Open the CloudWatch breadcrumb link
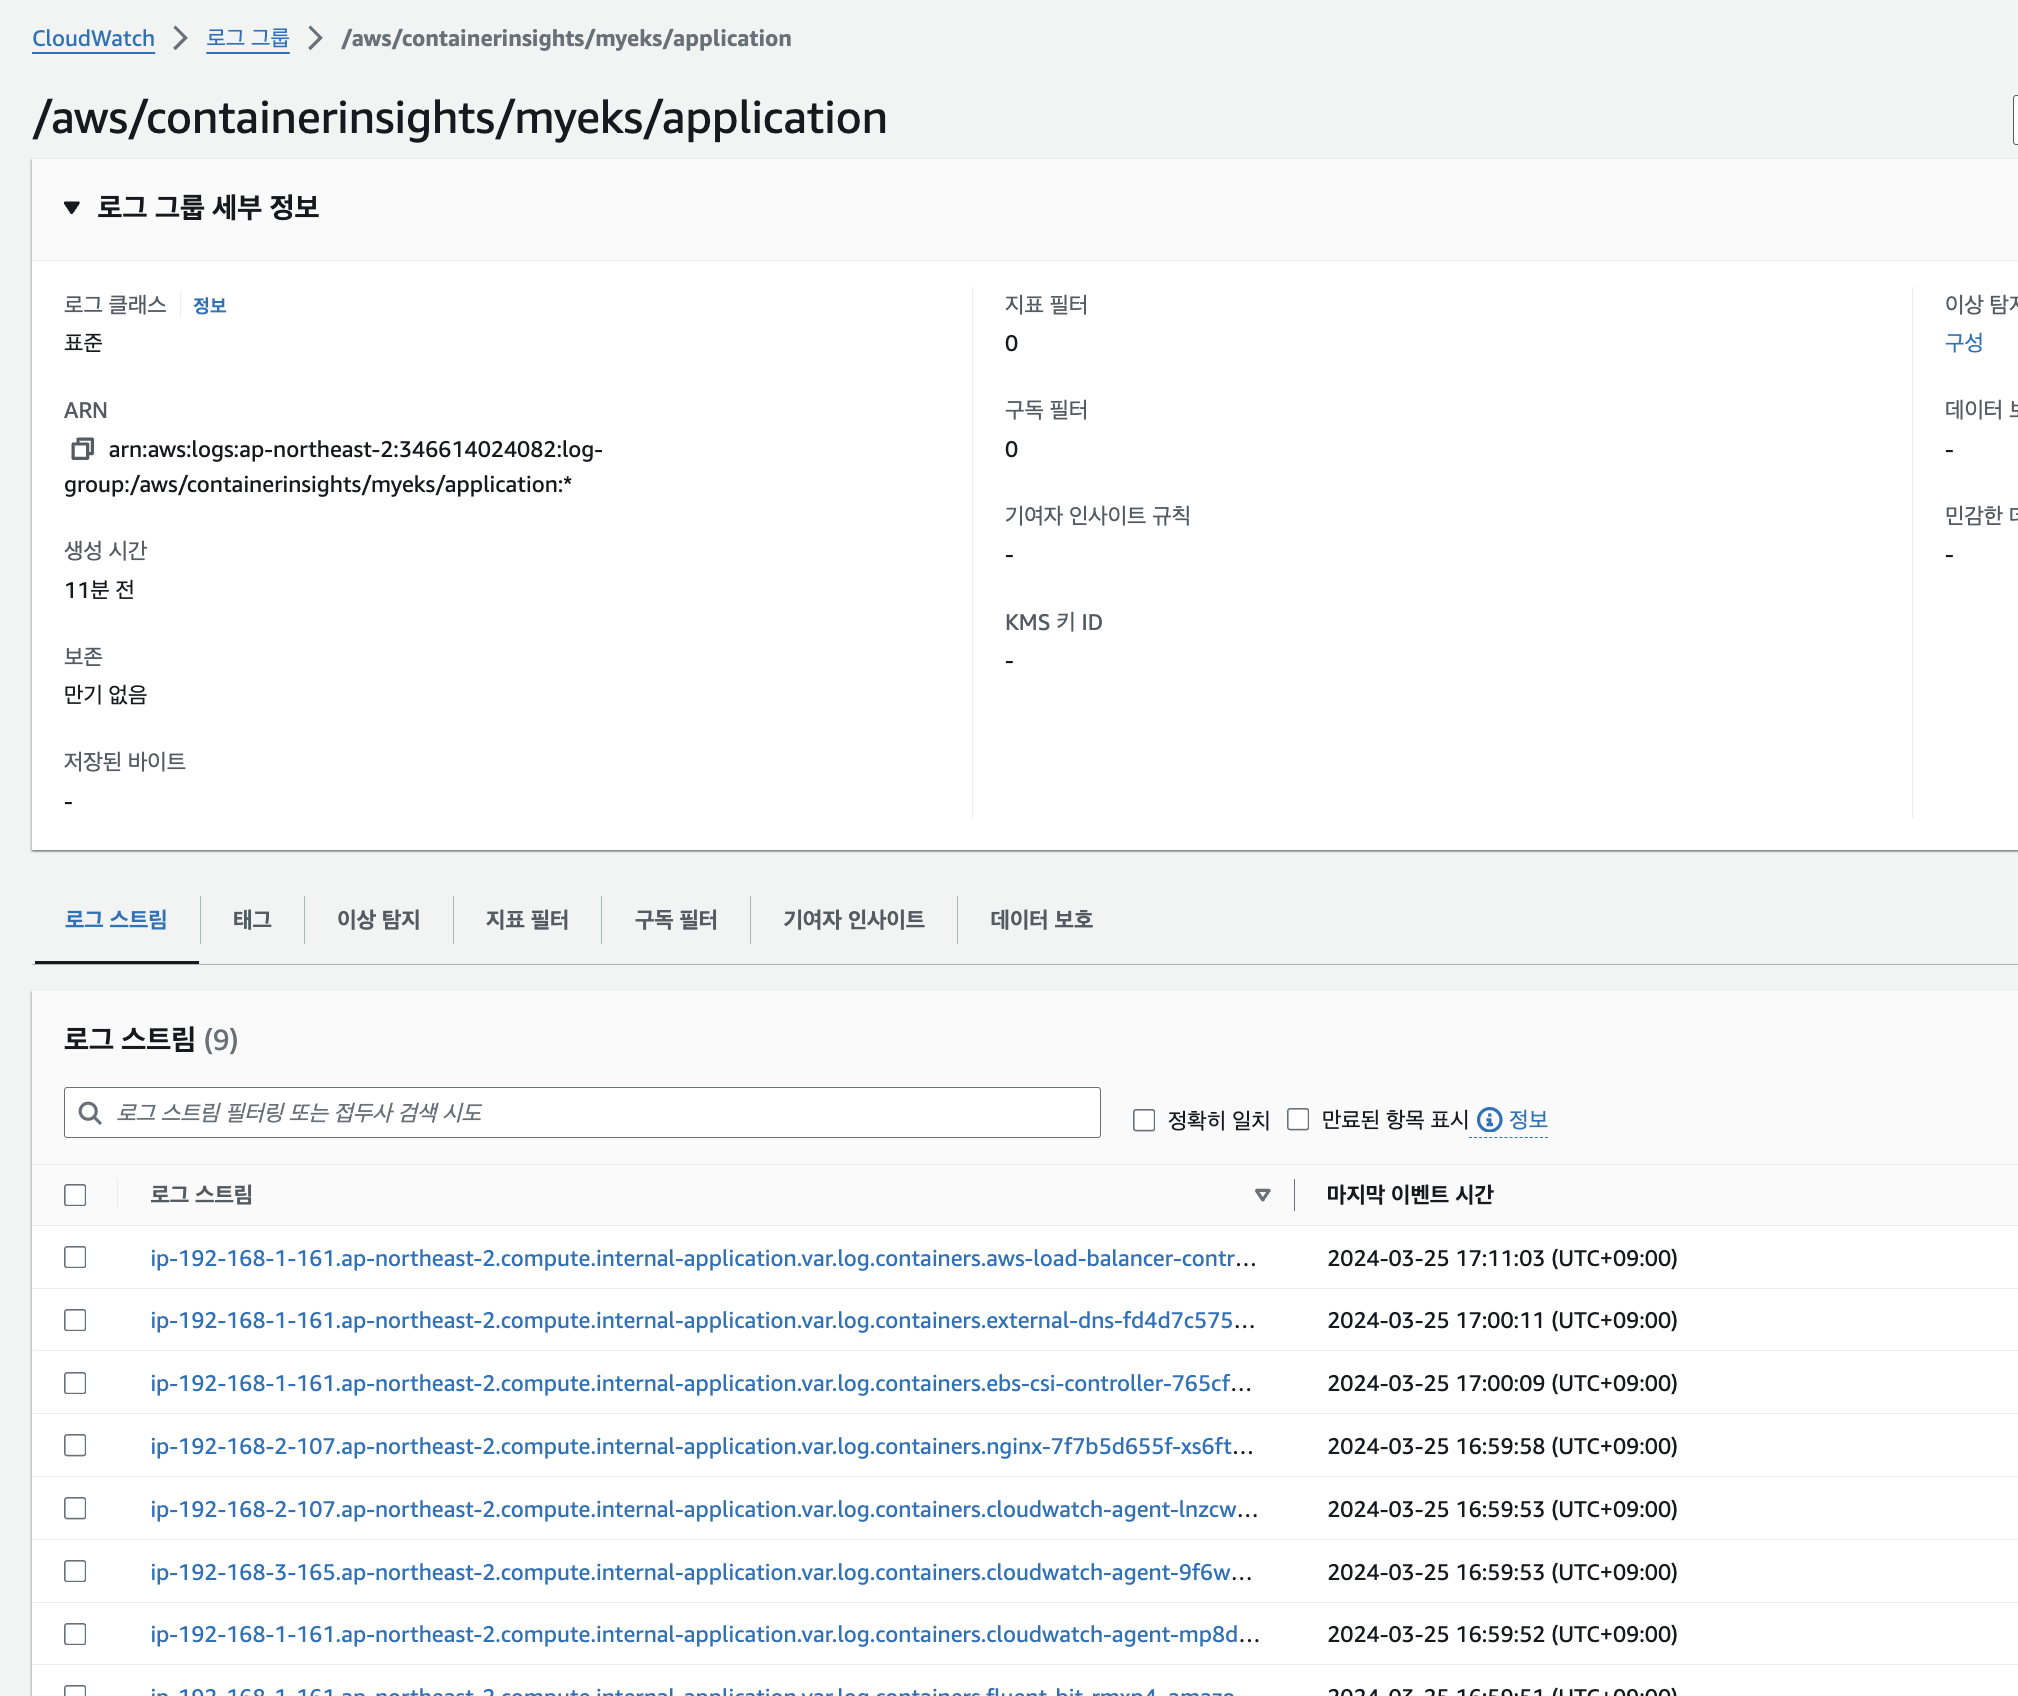 coord(93,38)
